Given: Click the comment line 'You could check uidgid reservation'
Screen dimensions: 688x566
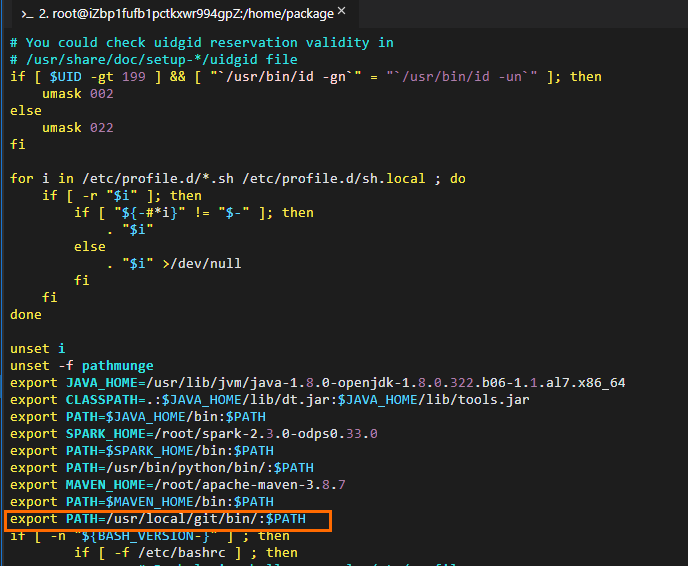Looking at the screenshot, I should coord(202,43).
